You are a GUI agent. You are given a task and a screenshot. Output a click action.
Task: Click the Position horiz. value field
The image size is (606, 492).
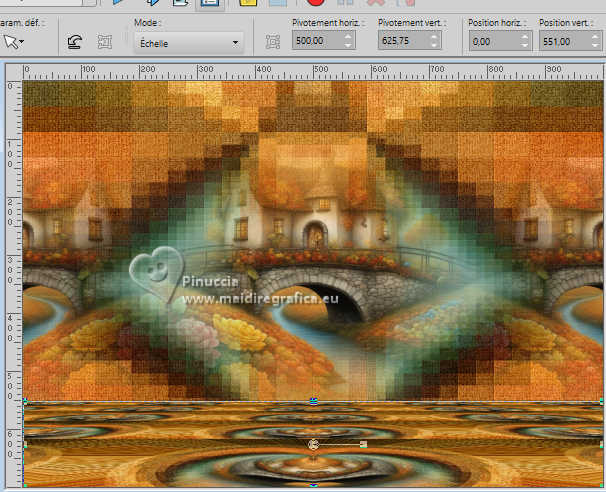(494, 41)
